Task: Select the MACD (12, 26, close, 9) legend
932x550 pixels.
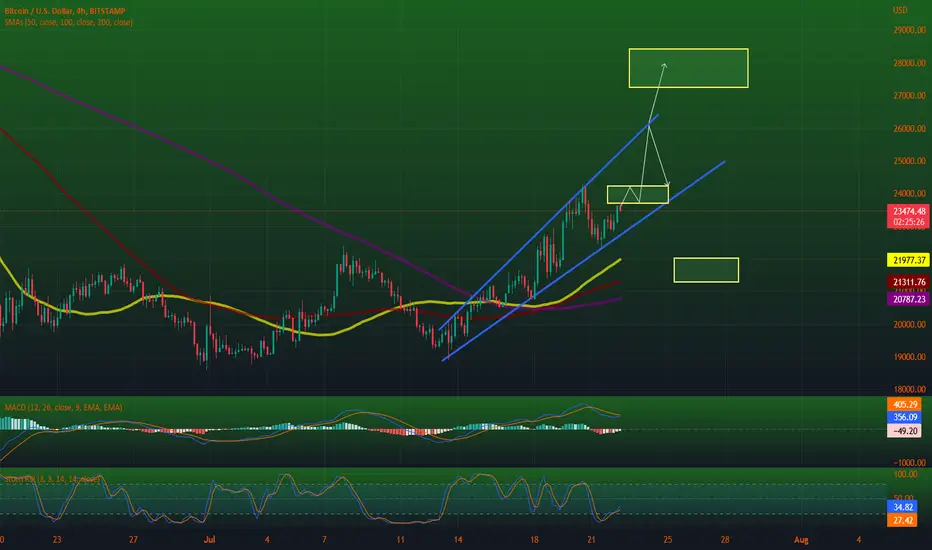Action: (63, 407)
